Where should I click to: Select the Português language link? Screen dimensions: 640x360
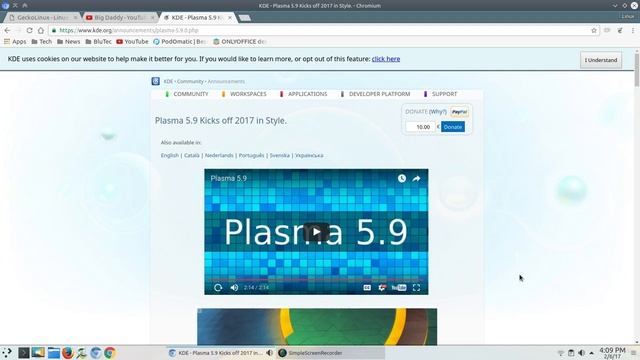251,156
